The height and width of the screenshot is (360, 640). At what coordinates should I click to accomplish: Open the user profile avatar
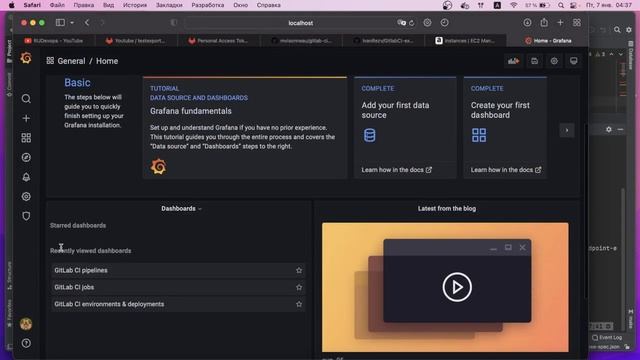26,324
